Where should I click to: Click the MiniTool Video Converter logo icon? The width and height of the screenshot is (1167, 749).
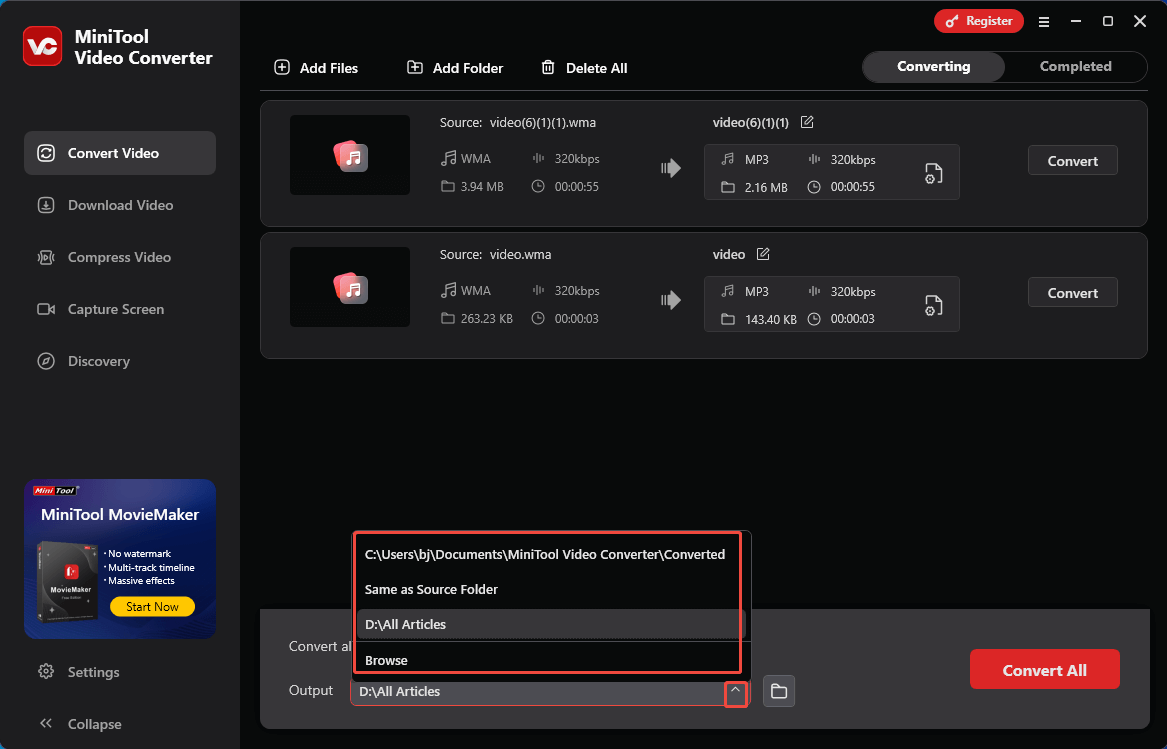(42, 46)
